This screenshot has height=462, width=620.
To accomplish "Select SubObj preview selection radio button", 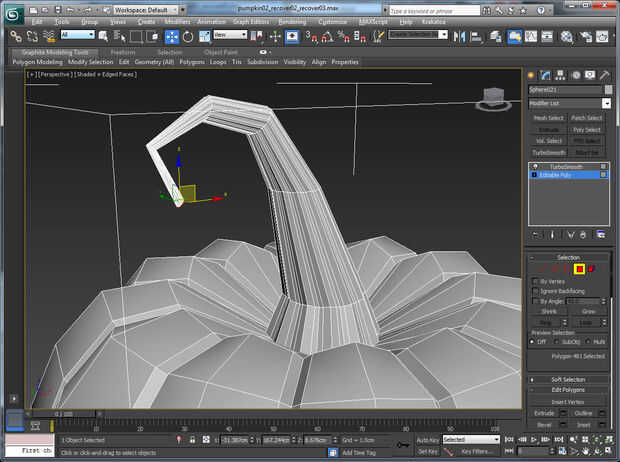I will click(x=555, y=341).
